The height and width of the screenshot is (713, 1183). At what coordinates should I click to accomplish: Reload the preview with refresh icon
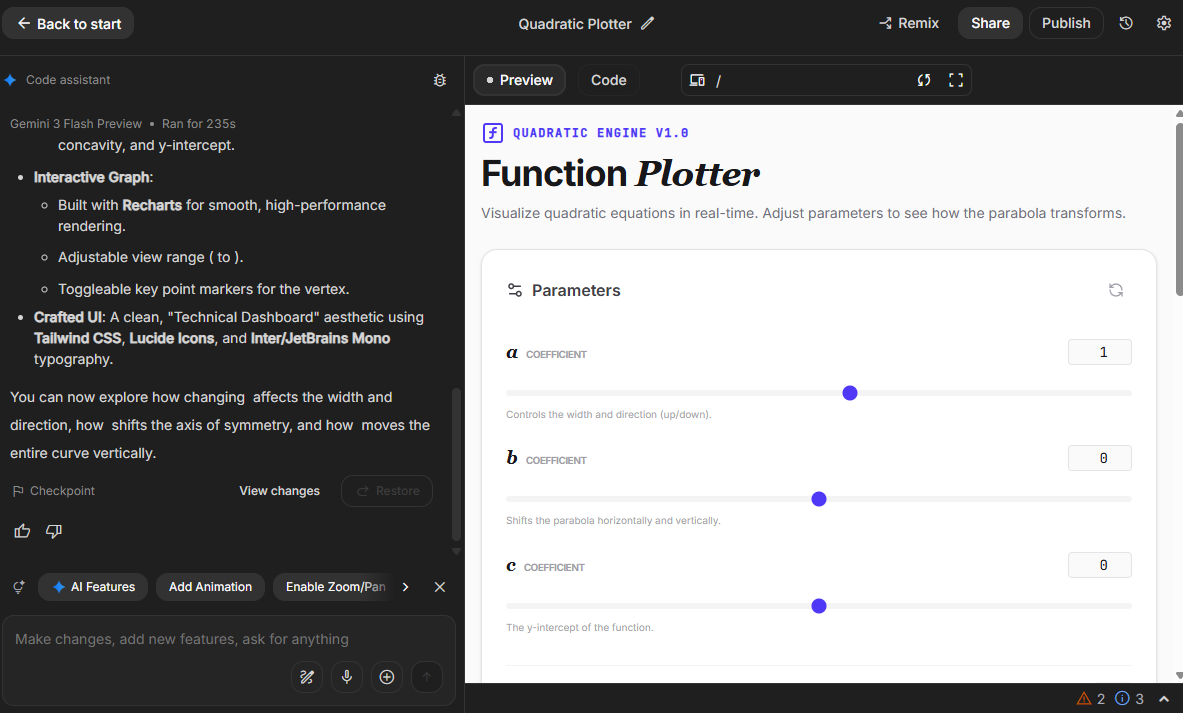(923, 80)
